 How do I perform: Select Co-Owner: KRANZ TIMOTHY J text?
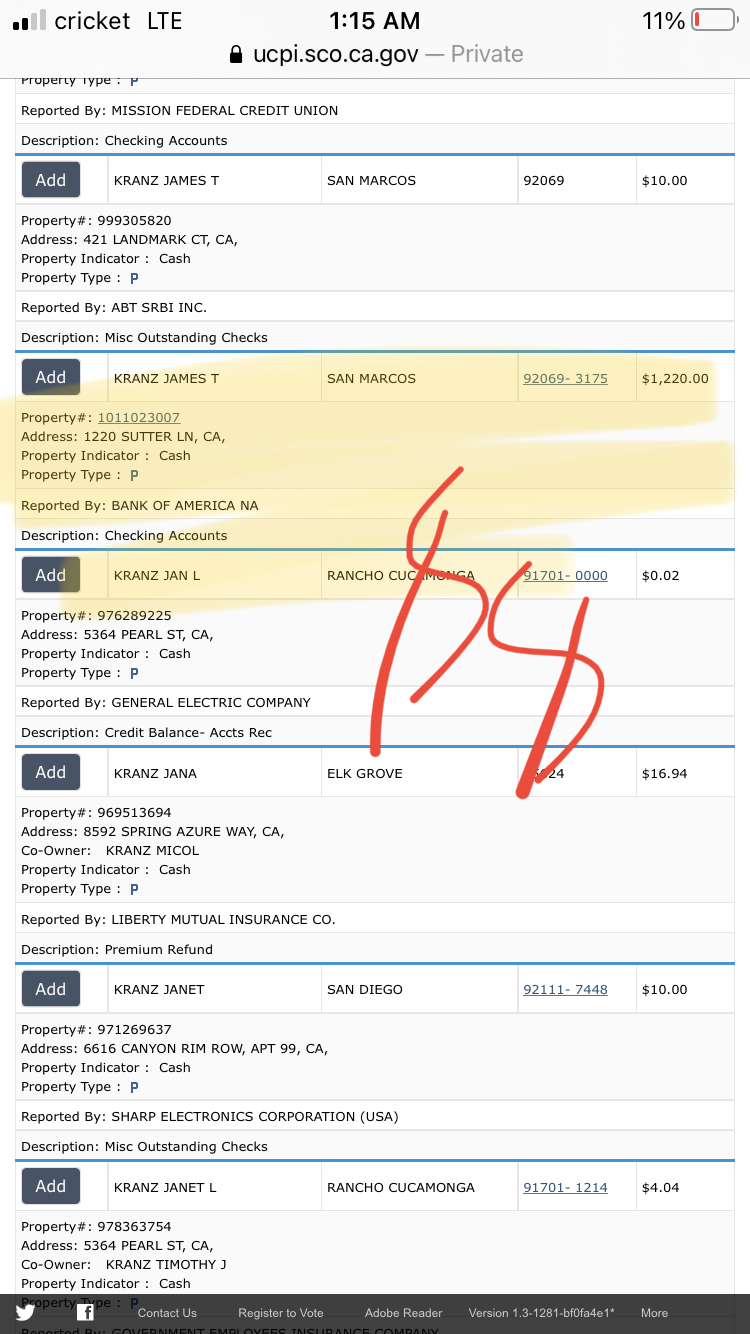[x=124, y=1265]
